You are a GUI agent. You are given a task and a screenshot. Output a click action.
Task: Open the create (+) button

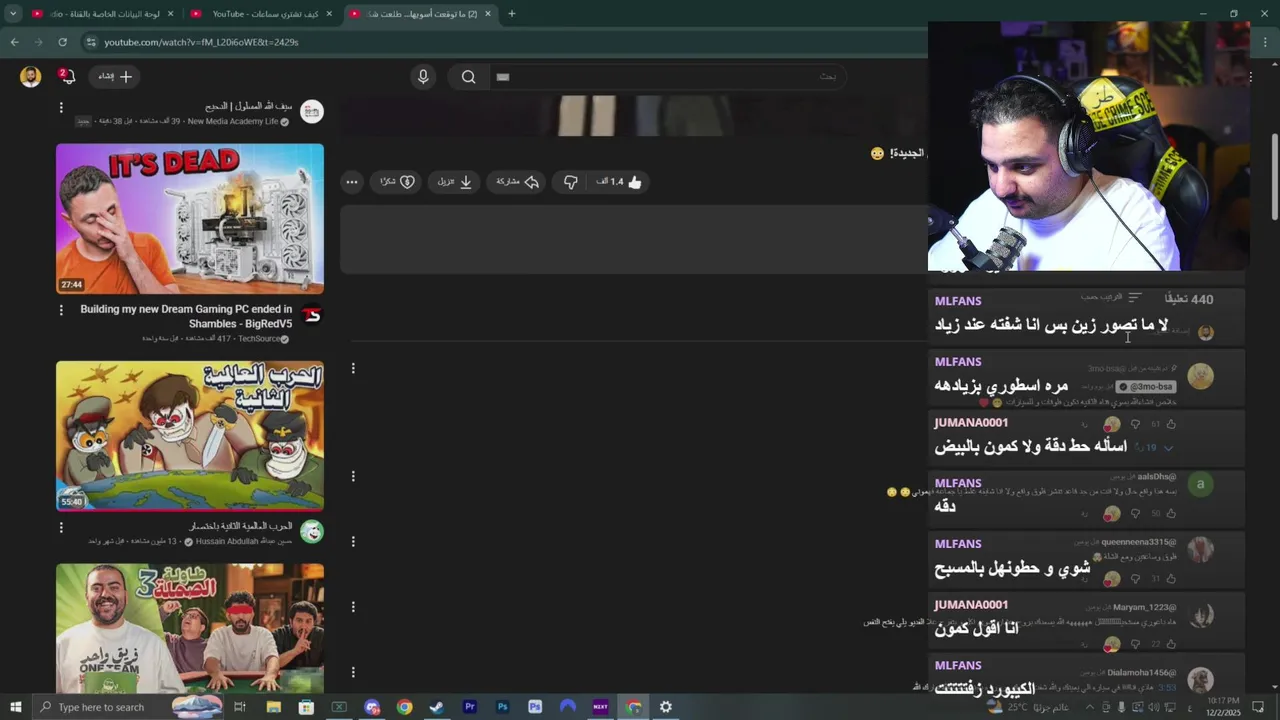115,76
